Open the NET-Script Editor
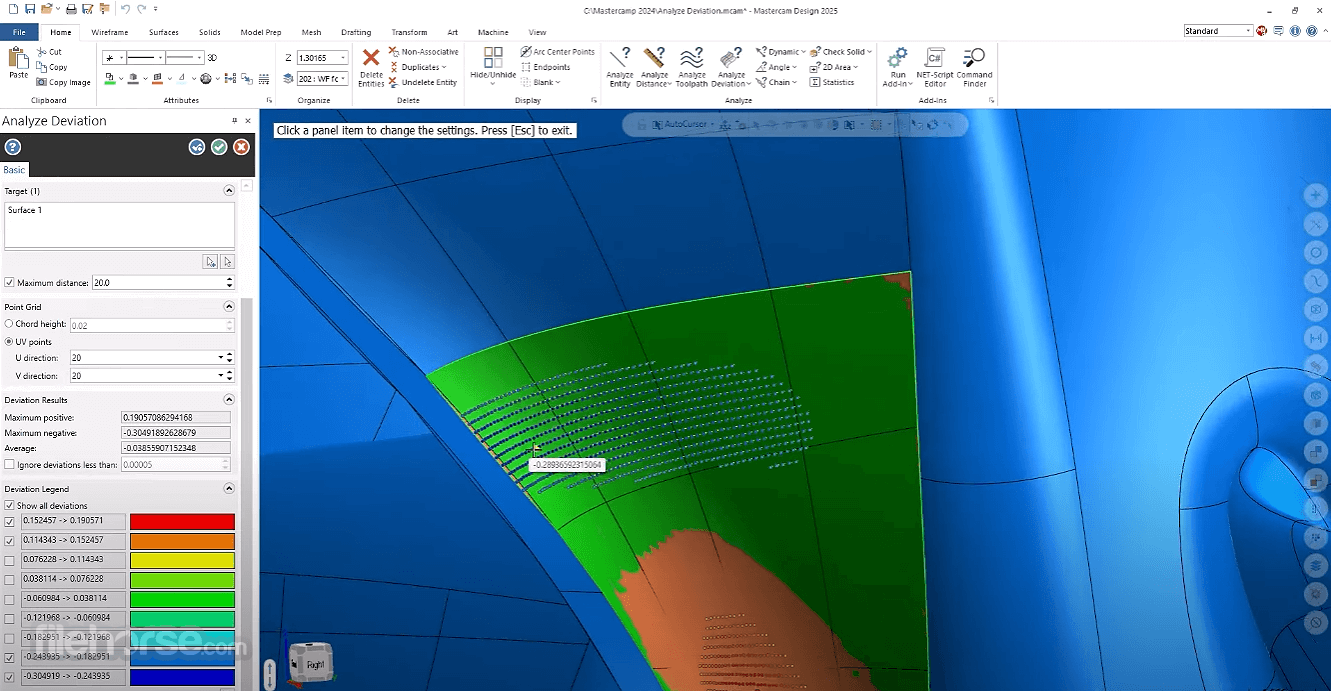The width and height of the screenshot is (1331, 691). point(935,67)
